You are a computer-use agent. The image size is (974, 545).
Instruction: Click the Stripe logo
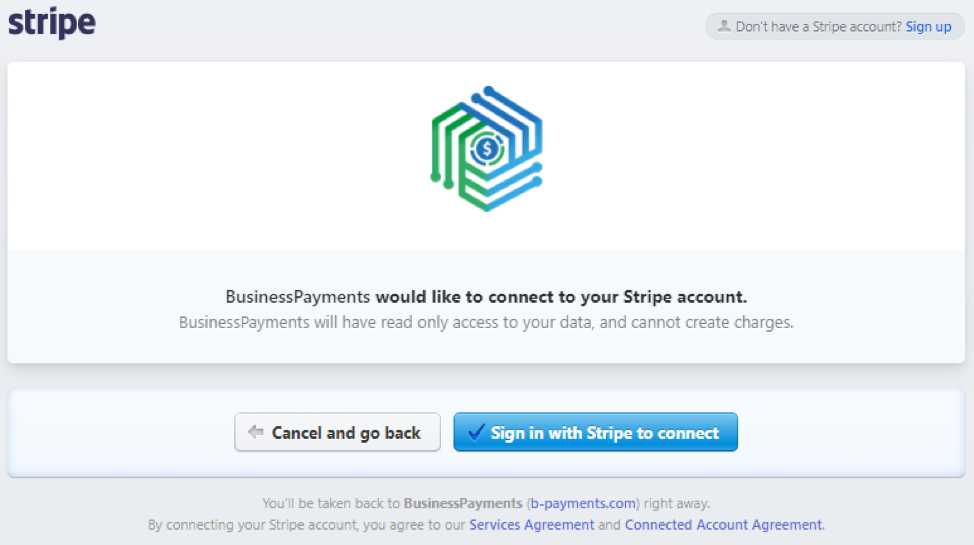tap(52, 23)
